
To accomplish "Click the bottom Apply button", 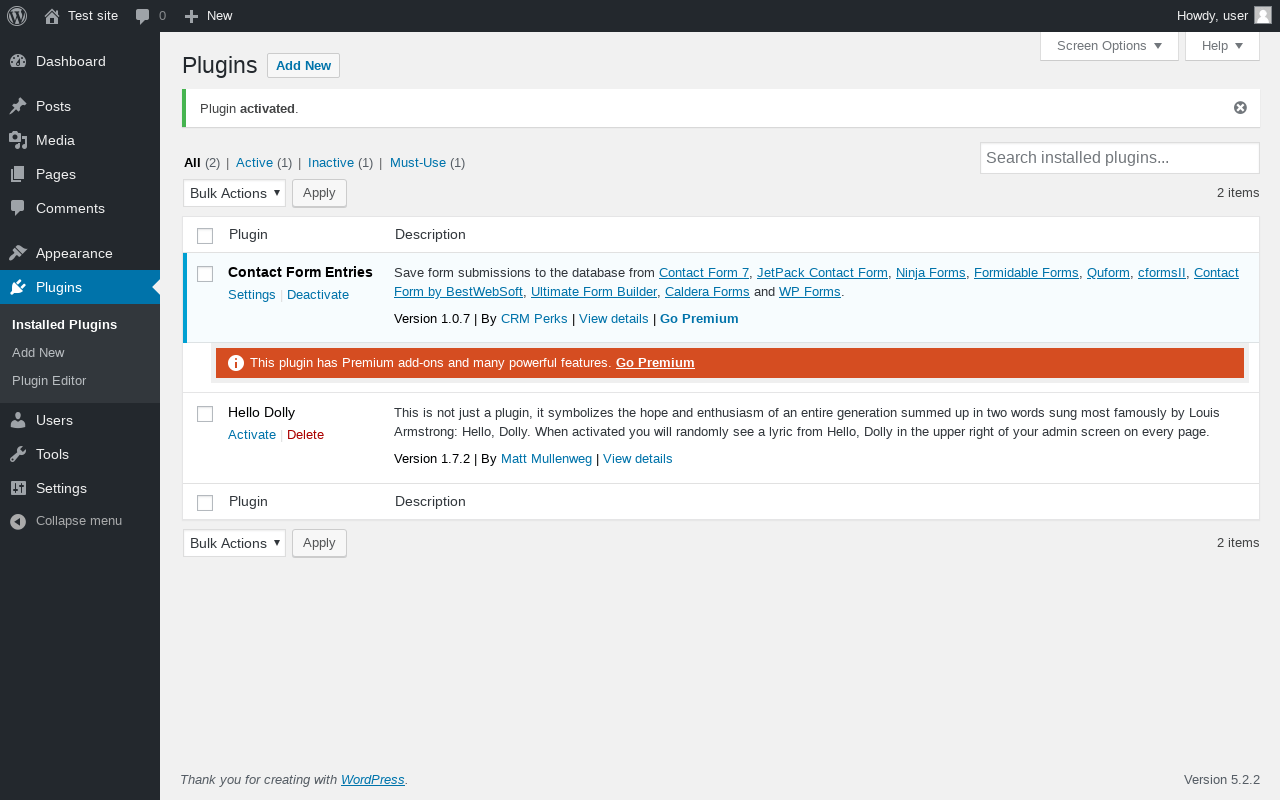I will (319, 543).
